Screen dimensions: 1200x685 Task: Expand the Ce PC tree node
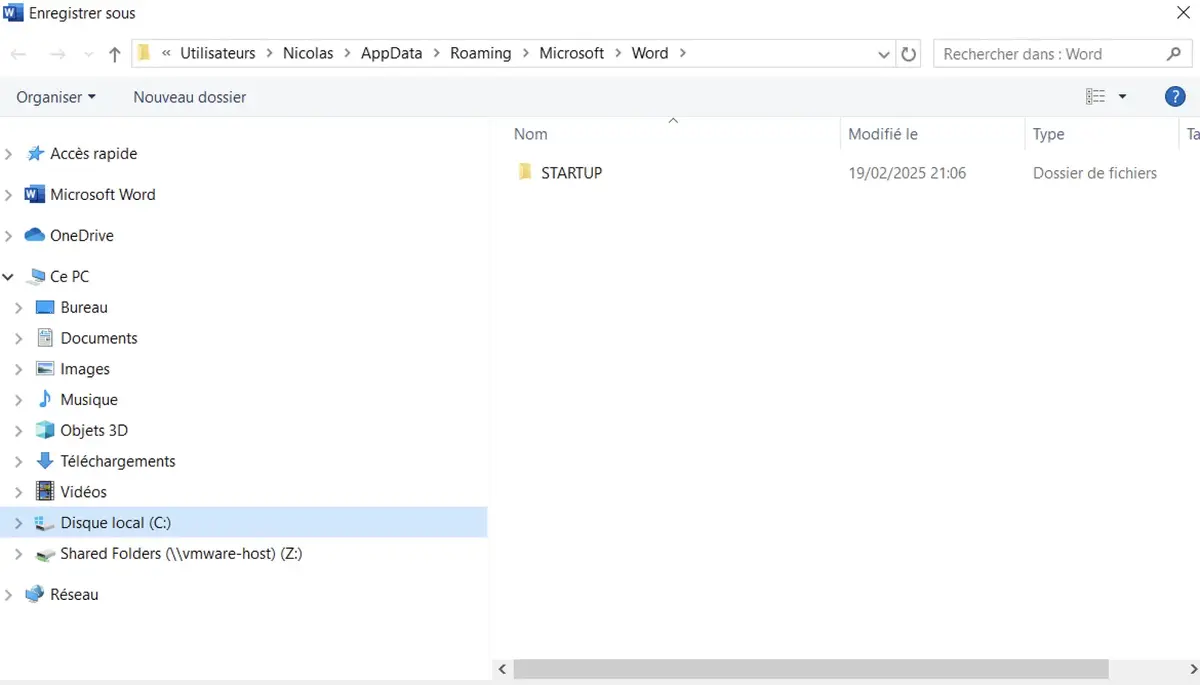click(x=9, y=276)
